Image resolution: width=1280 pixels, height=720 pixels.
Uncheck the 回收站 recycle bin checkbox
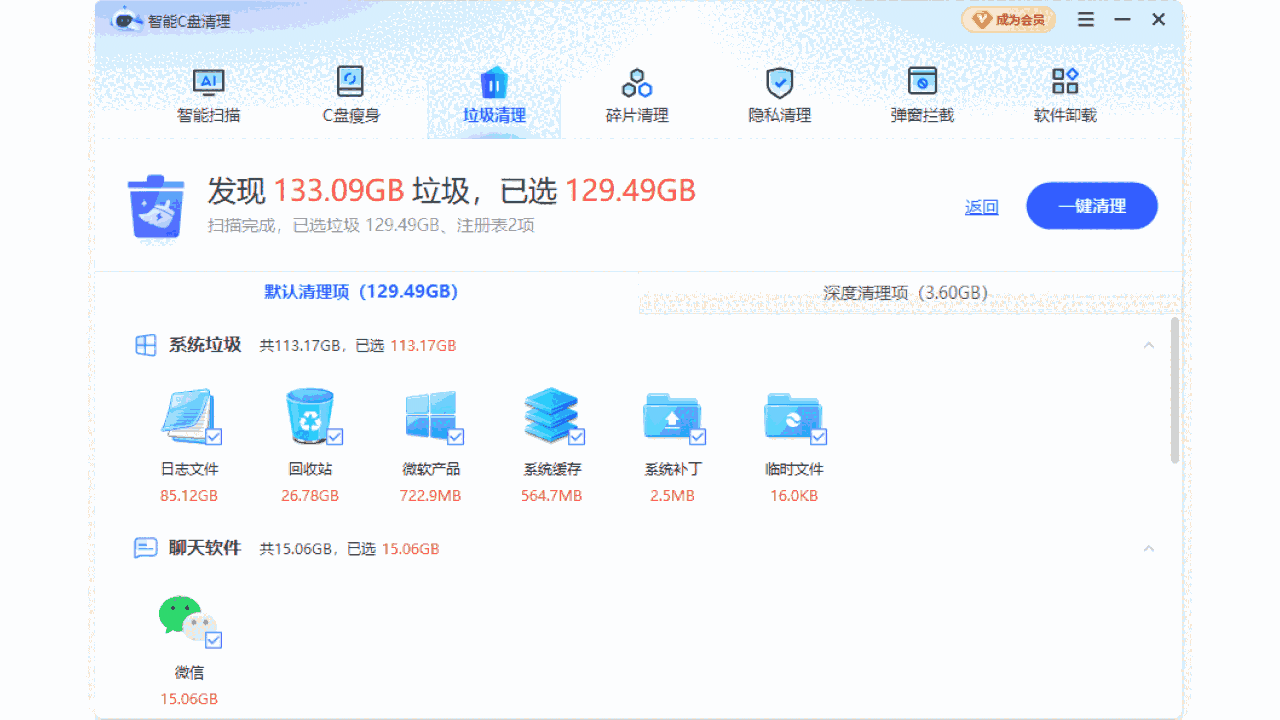[x=335, y=437]
